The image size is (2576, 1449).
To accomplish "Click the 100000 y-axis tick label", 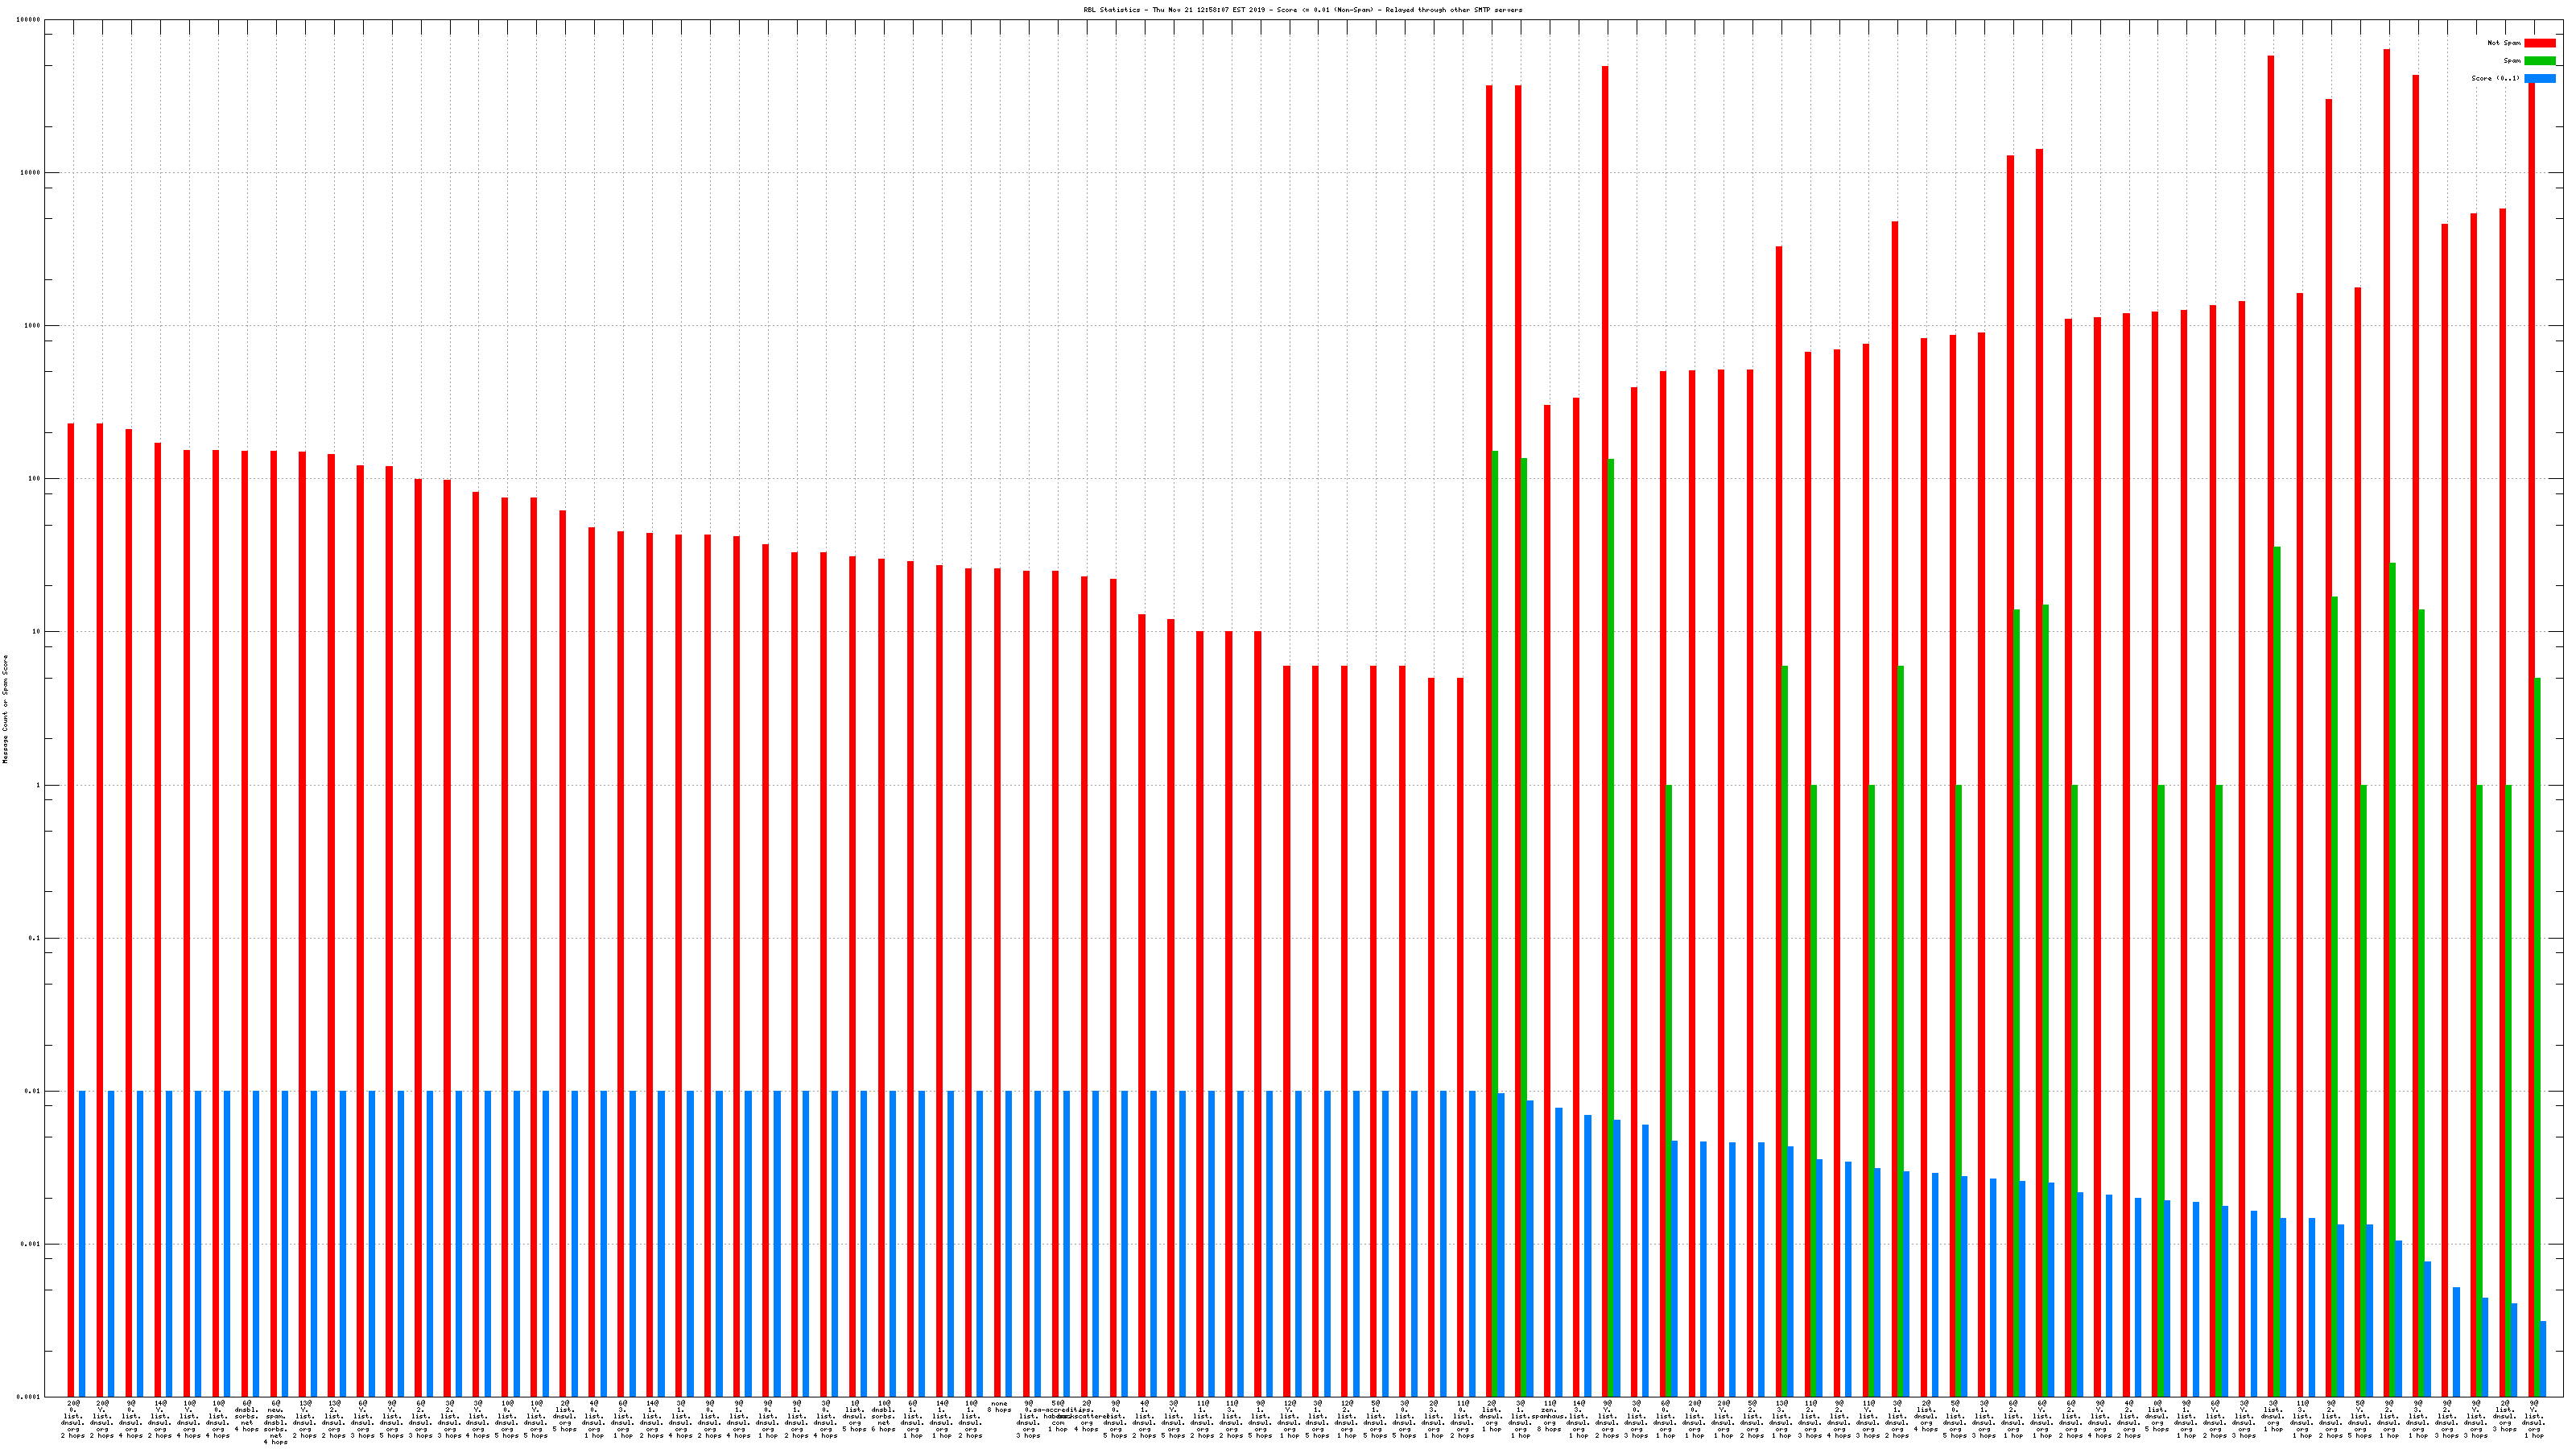I will point(29,20).
